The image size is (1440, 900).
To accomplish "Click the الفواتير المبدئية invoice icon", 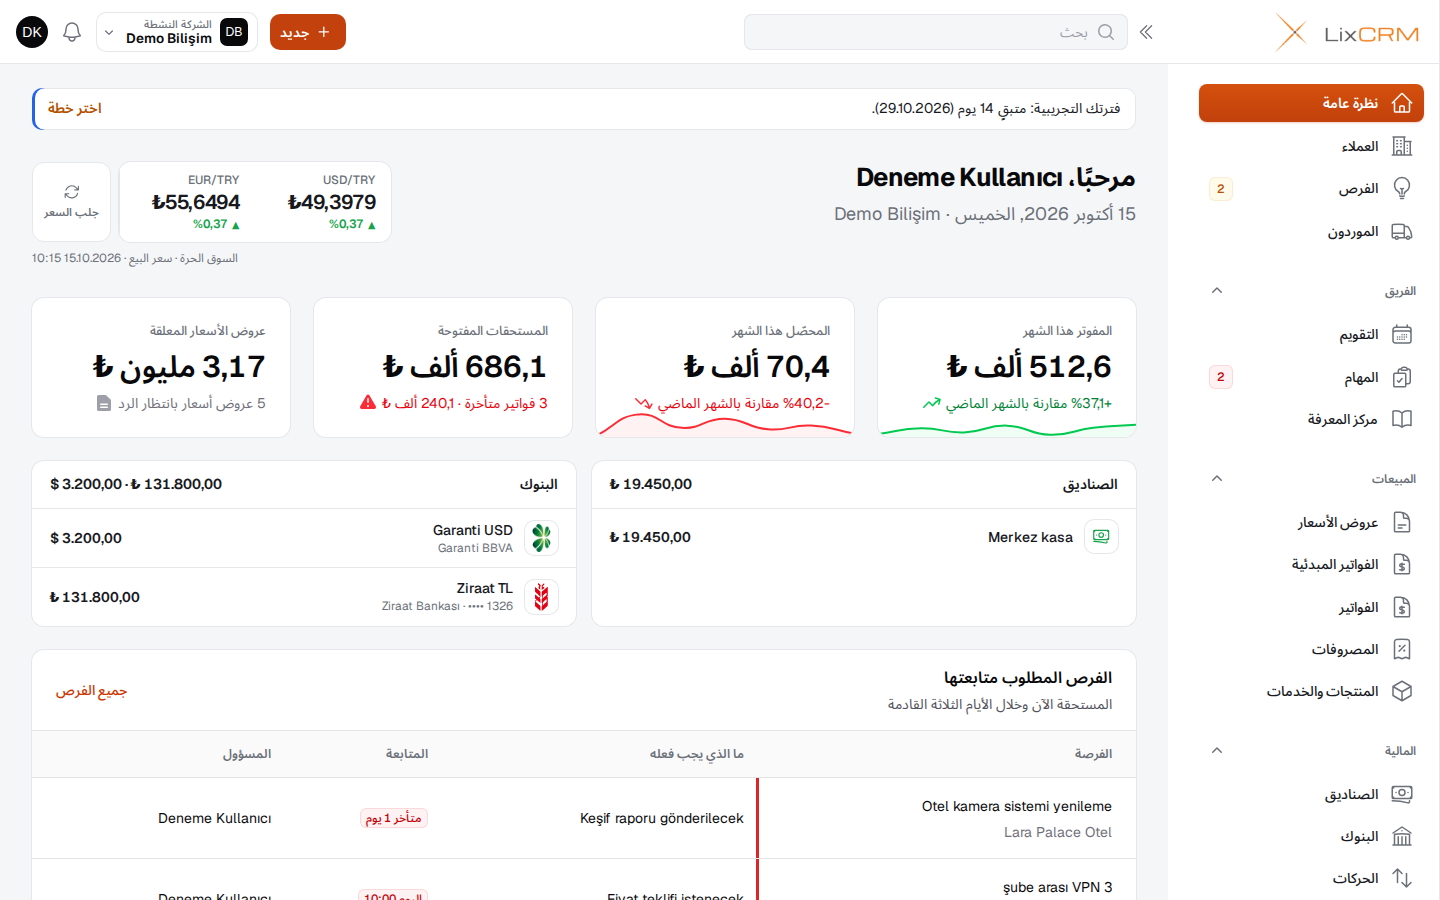I will pyautogui.click(x=1402, y=565).
